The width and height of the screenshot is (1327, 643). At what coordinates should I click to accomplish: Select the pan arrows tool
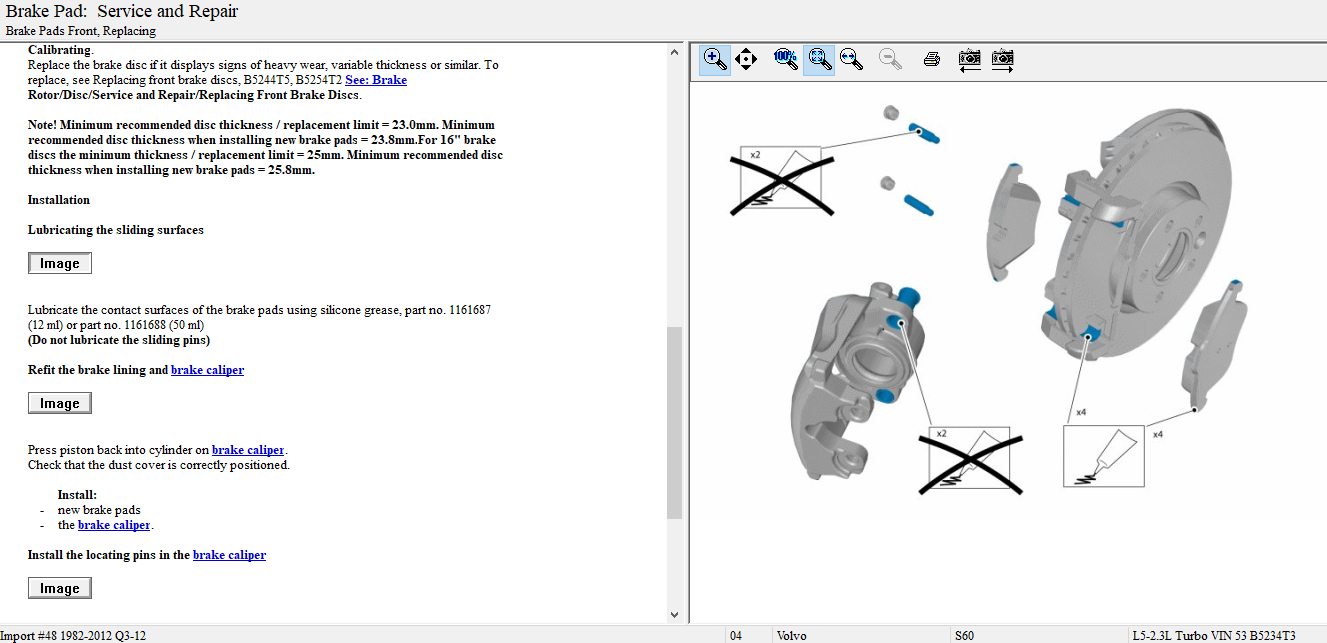pyautogui.click(x=746, y=59)
